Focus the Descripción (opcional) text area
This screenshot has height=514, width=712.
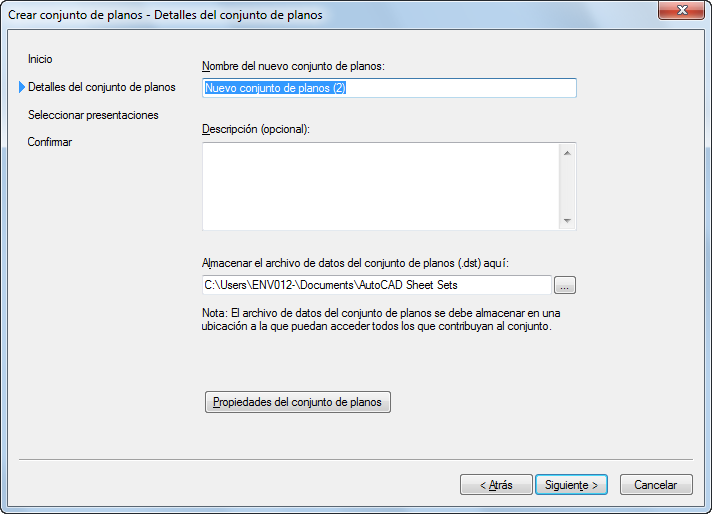click(380, 186)
